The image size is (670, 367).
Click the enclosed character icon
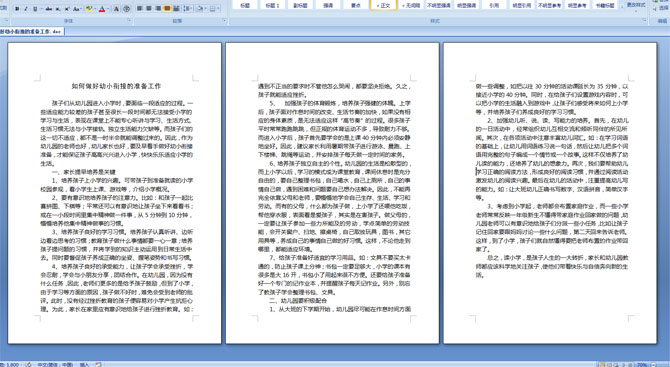(x=126, y=9)
